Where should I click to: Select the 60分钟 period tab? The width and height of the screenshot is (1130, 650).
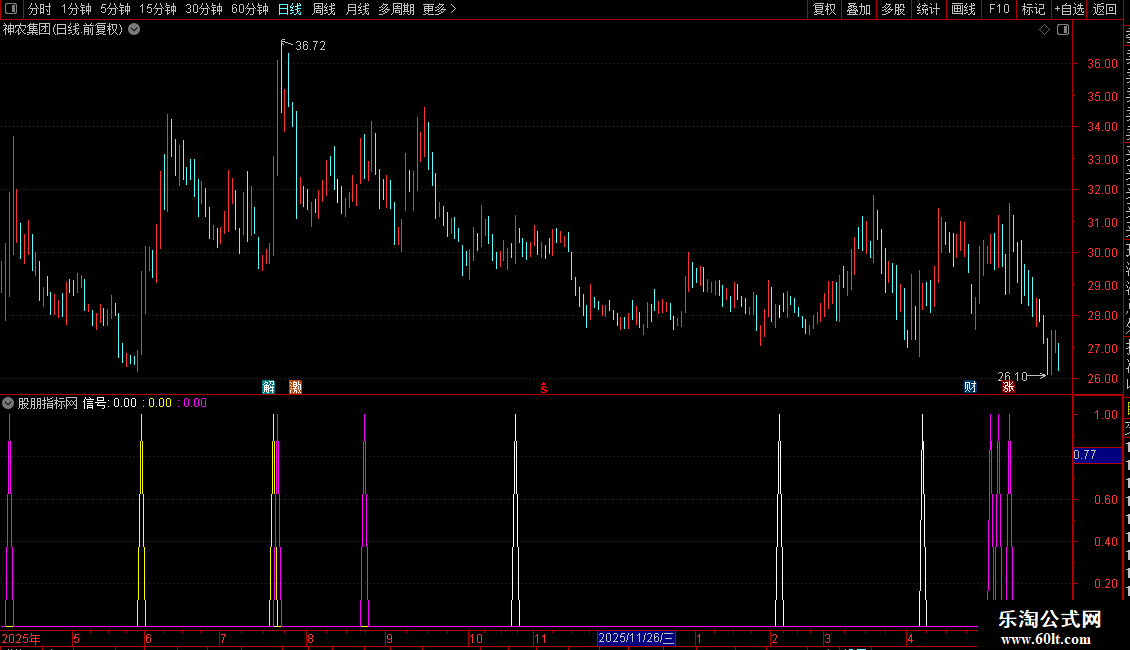pyautogui.click(x=250, y=9)
